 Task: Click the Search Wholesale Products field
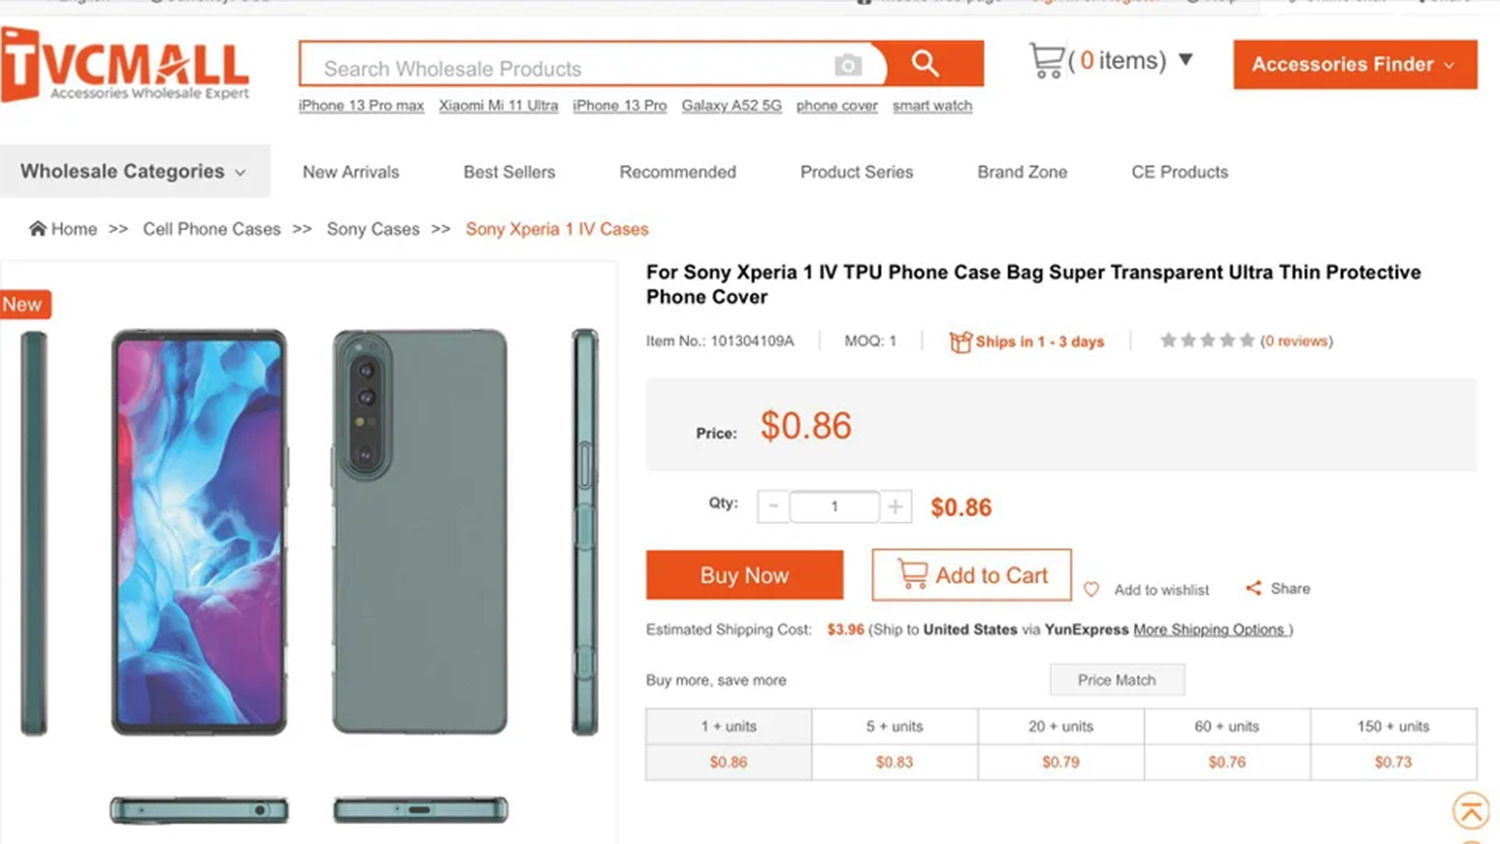pyautogui.click(x=570, y=68)
